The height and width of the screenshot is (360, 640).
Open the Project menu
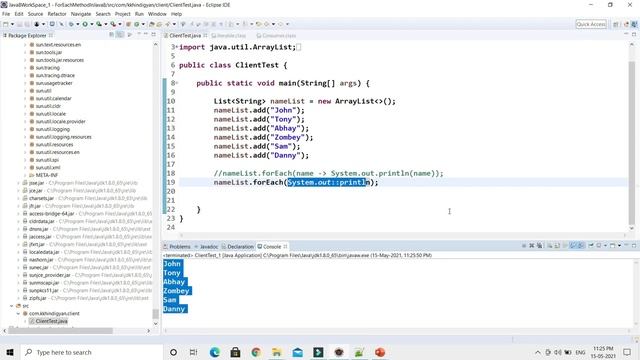click(122, 14)
